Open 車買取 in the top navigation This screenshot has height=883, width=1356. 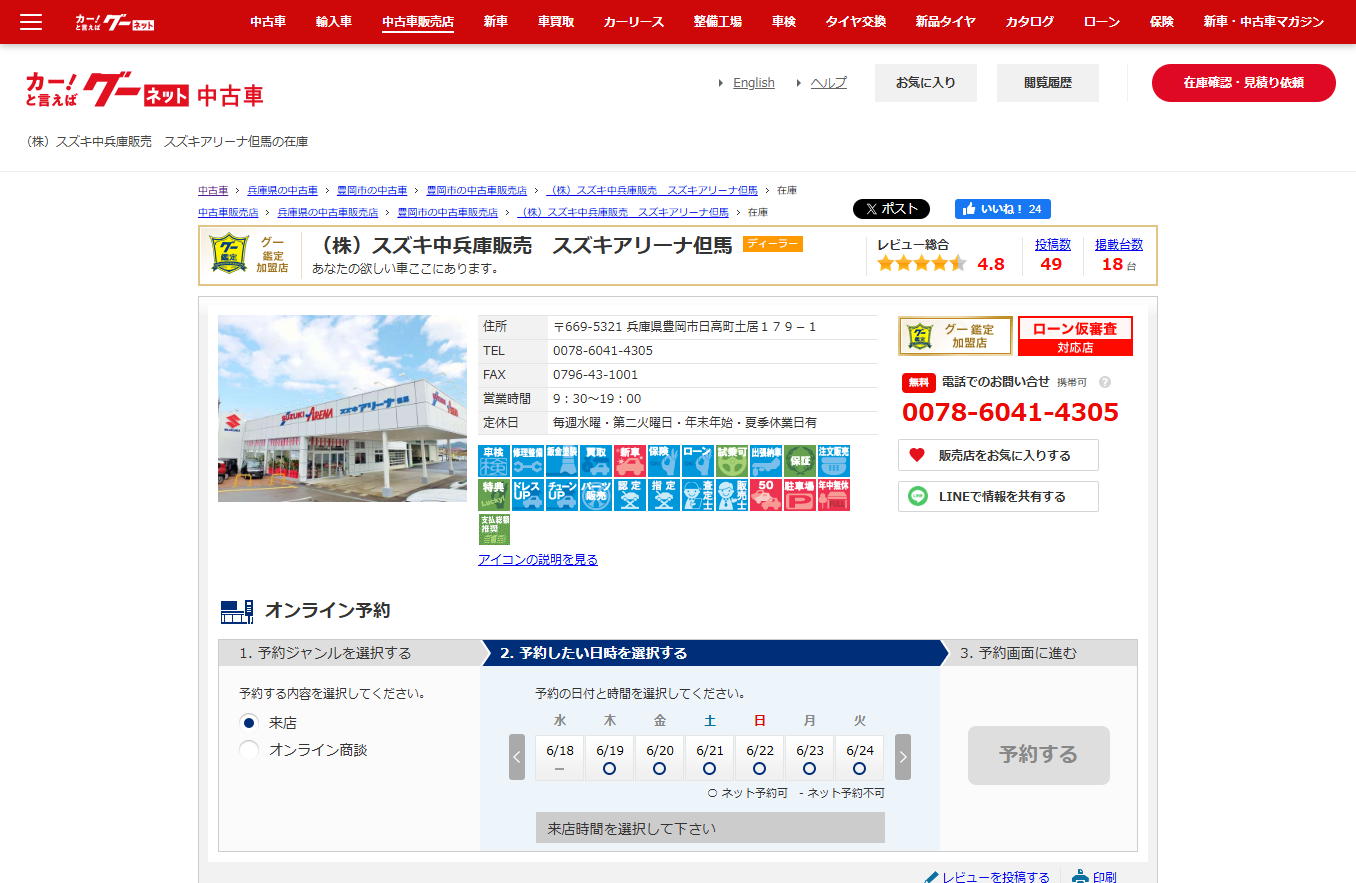coord(556,21)
